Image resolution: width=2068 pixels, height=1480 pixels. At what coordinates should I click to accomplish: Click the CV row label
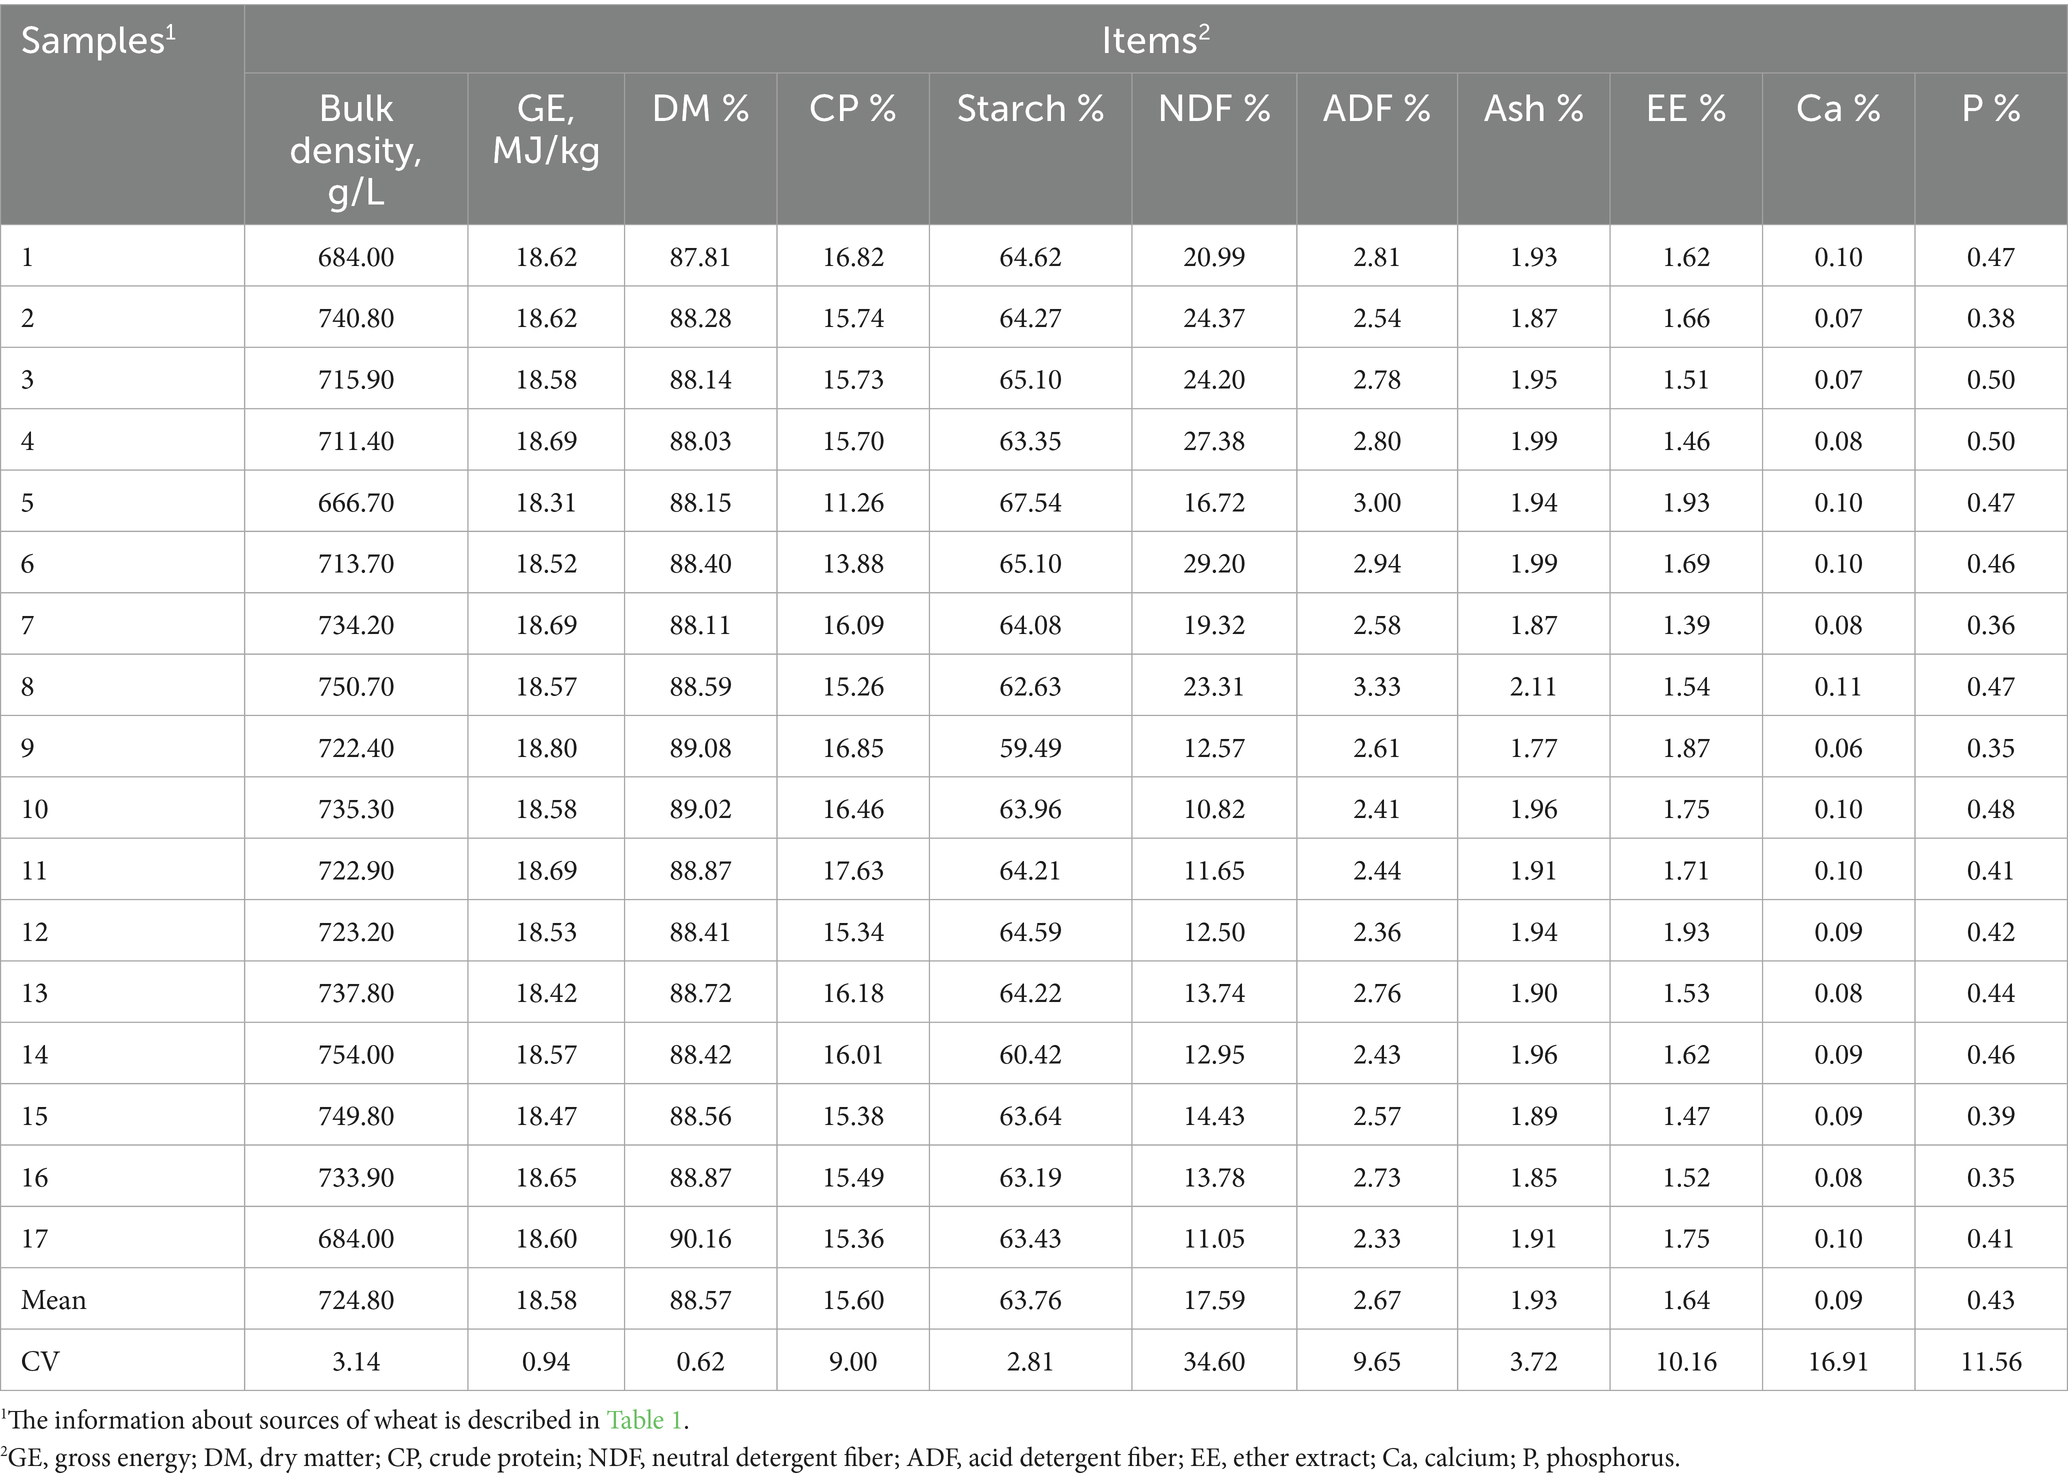[x=40, y=1361]
